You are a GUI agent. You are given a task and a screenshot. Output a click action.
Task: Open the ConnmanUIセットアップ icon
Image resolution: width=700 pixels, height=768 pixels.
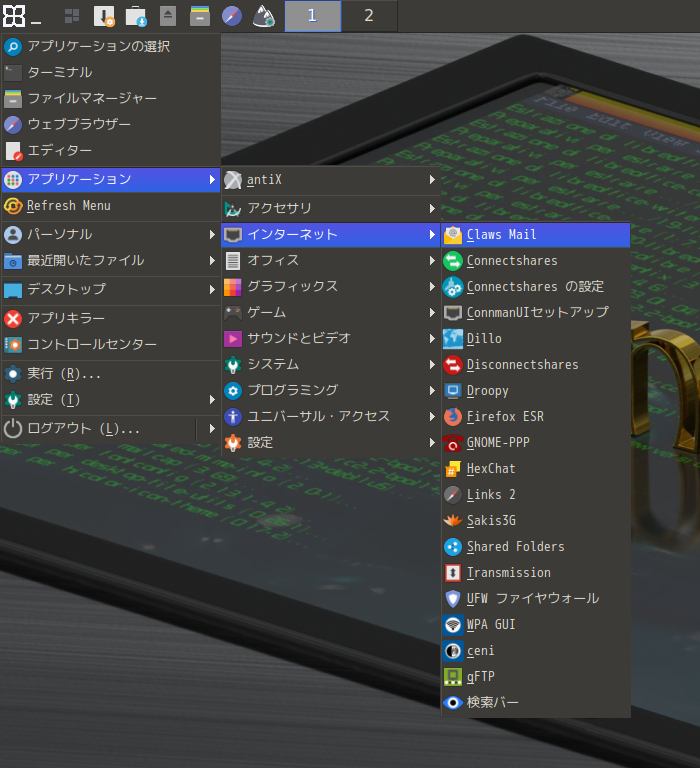[453, 312]
